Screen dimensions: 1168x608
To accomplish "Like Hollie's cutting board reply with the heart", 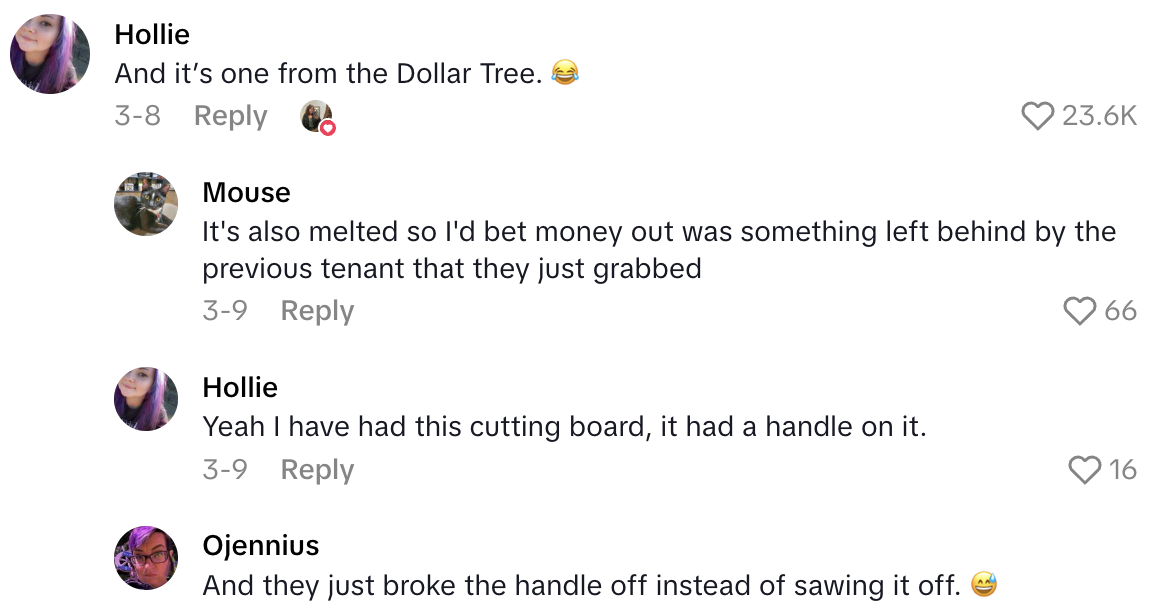I will coord(1085,469).
